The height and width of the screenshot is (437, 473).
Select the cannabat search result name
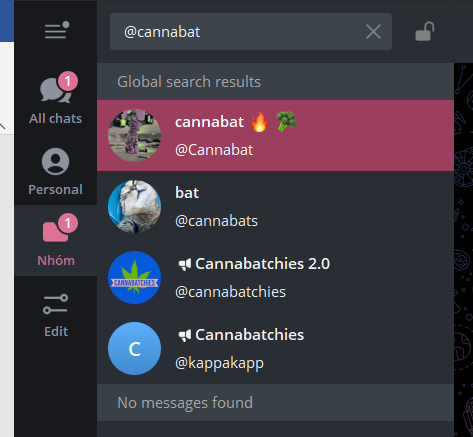[209, 122]
